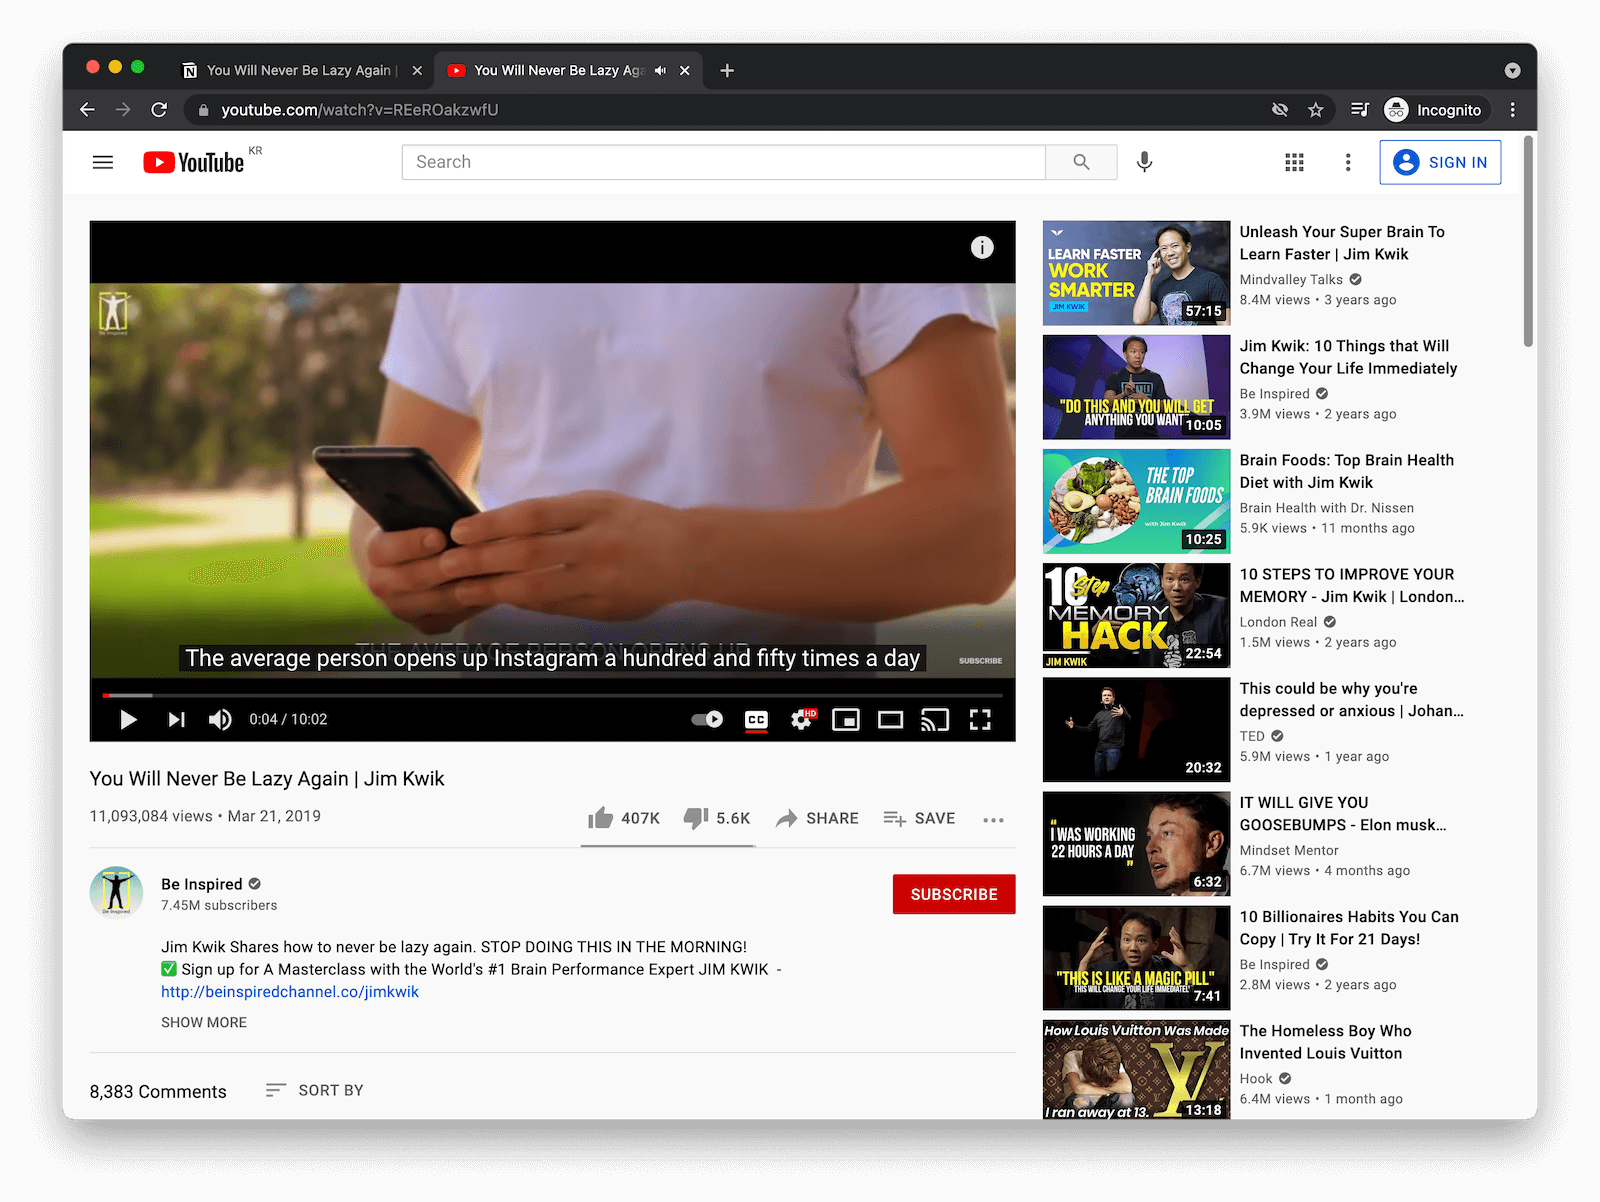This screenshot has height=1202, width=1600.
Task: Skip to the next video
Action: (x=176, y=719)
